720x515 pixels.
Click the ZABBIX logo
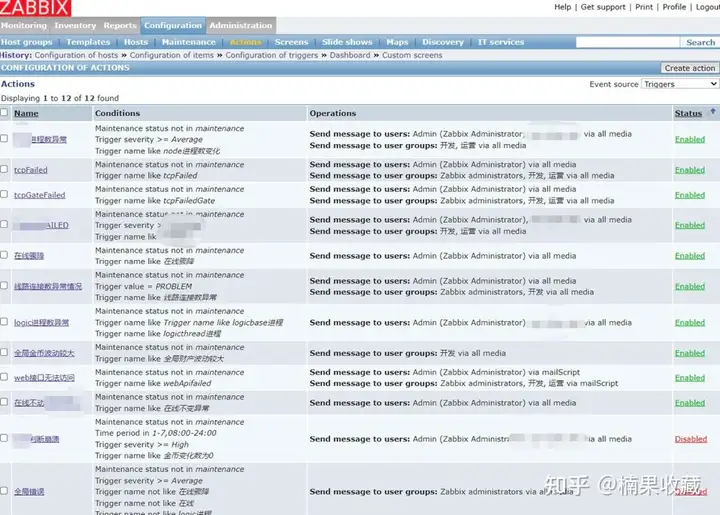(x=35, y=8)
